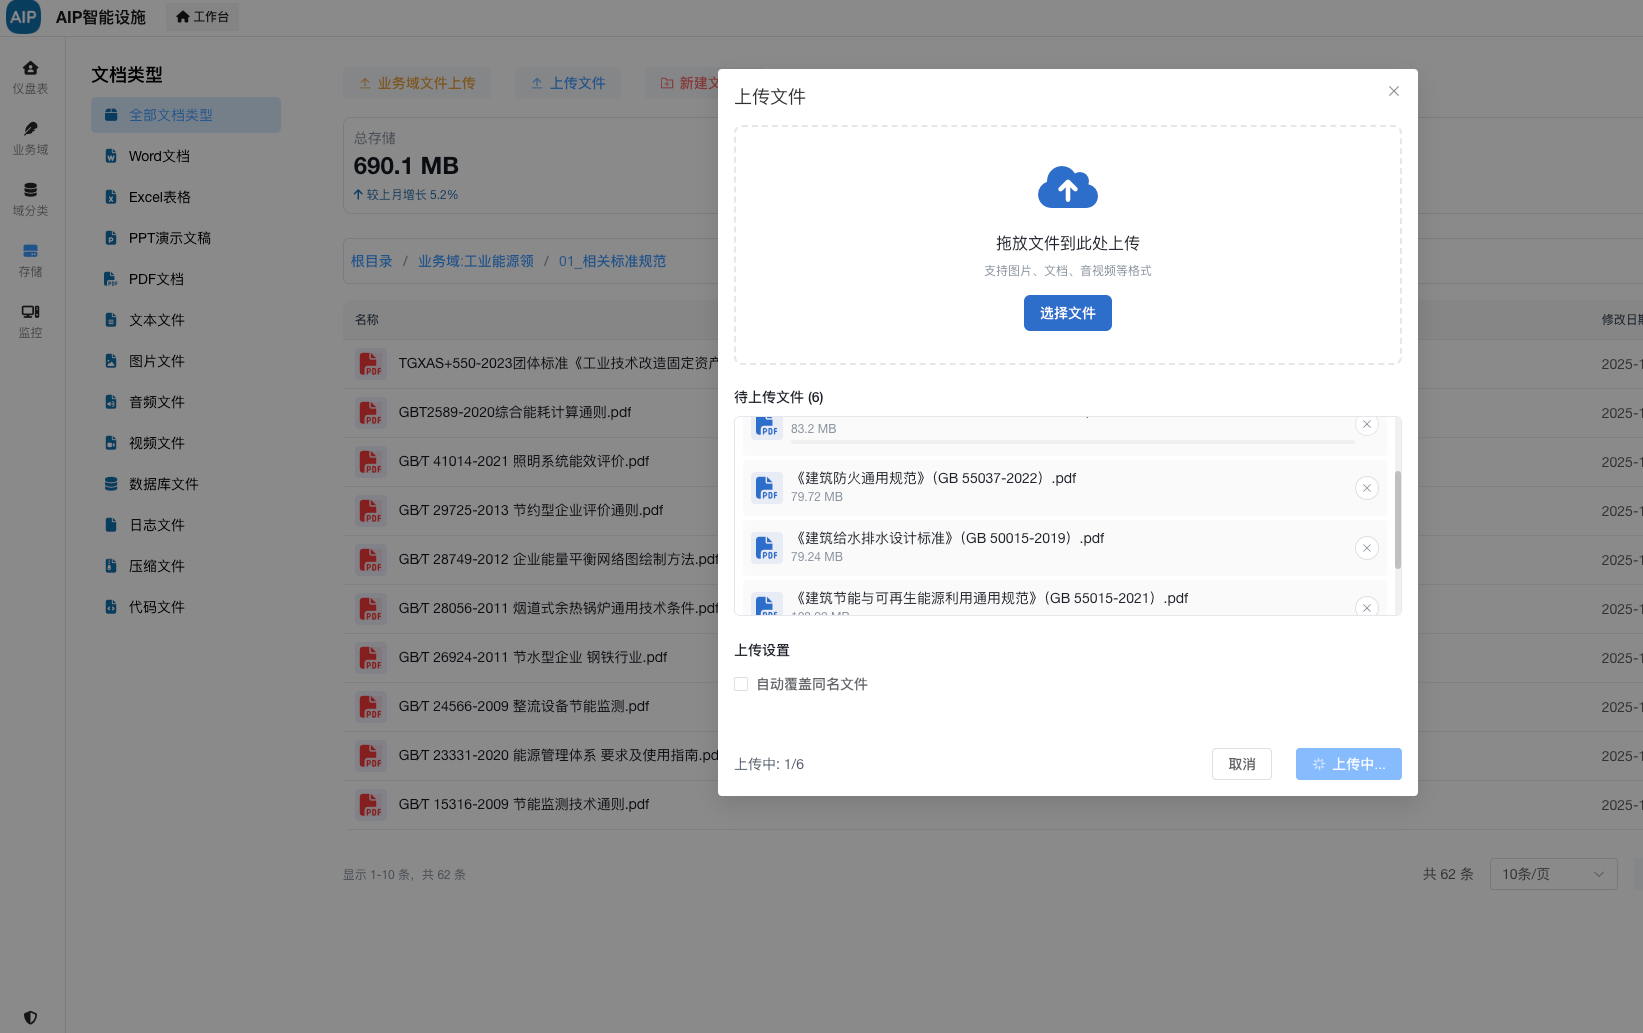Open the 仪盘表 dashboard sidebar icon
Screen dimensions: 1643x1033
[x=30, y=76]
